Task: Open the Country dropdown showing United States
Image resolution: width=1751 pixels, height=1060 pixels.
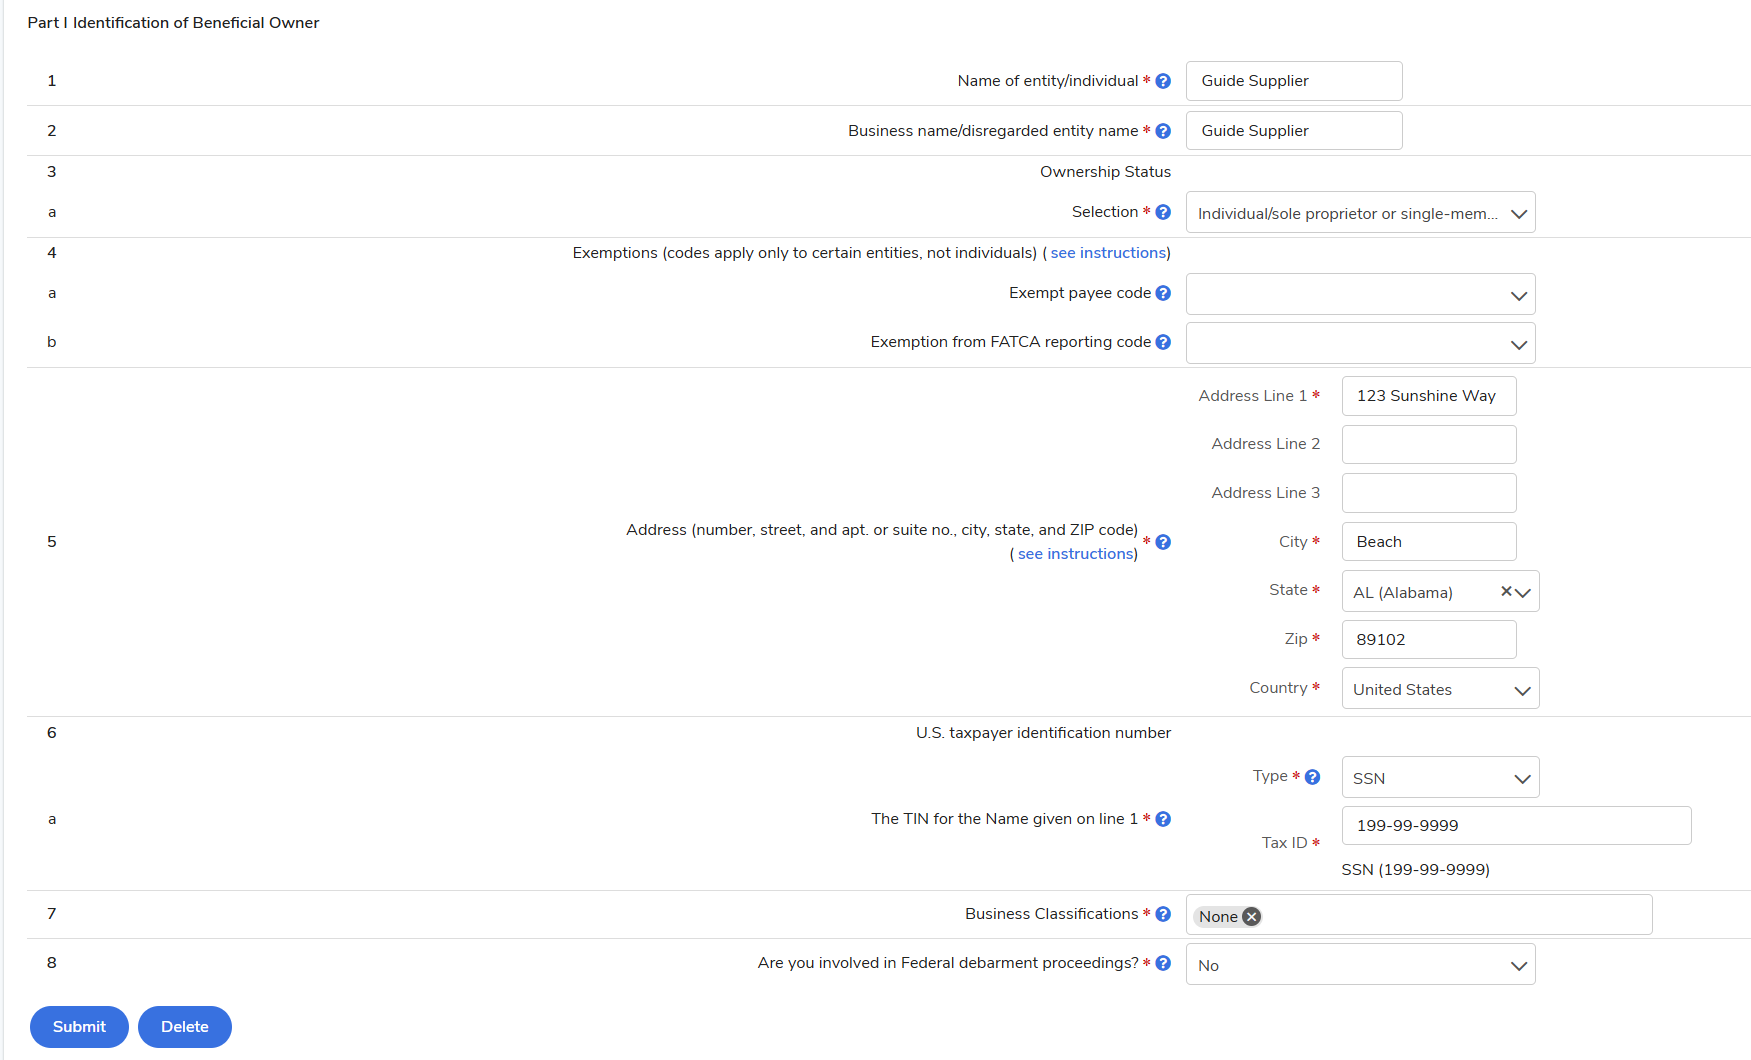Action: coord(1439,689)
